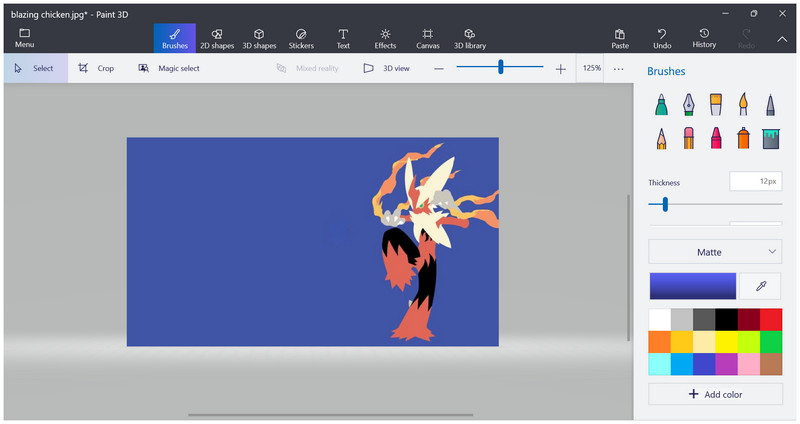Click the 125% zoom percentage field

click(591, 68)
